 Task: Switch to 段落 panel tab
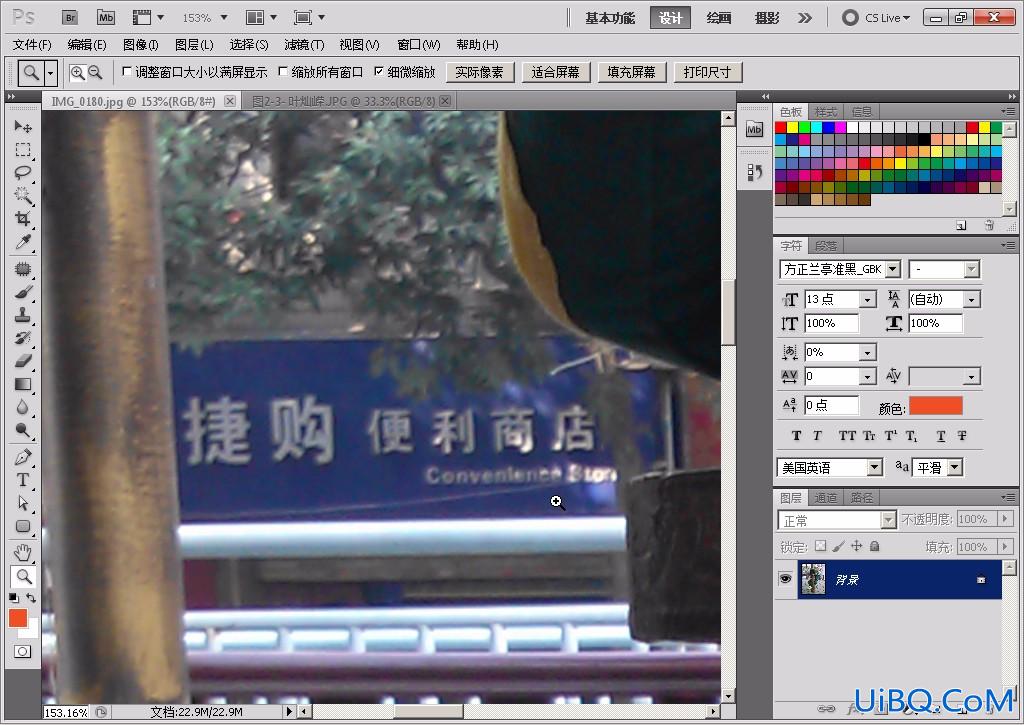coord(825,246)
